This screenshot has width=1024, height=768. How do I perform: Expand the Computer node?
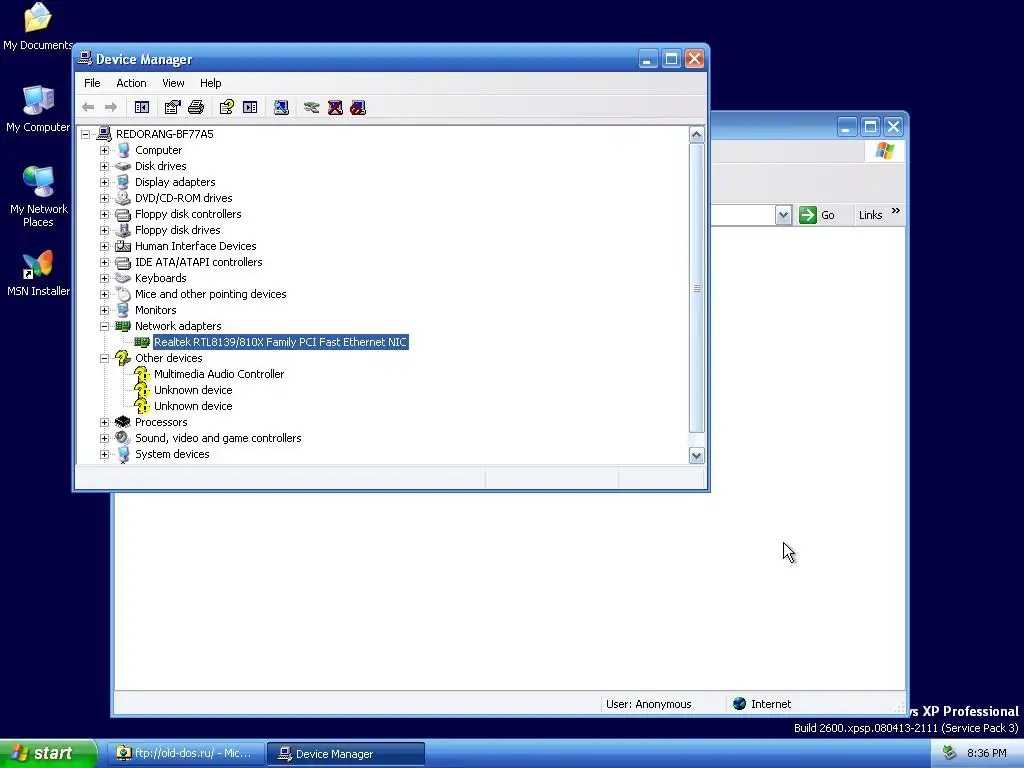[x=104, y=150]
